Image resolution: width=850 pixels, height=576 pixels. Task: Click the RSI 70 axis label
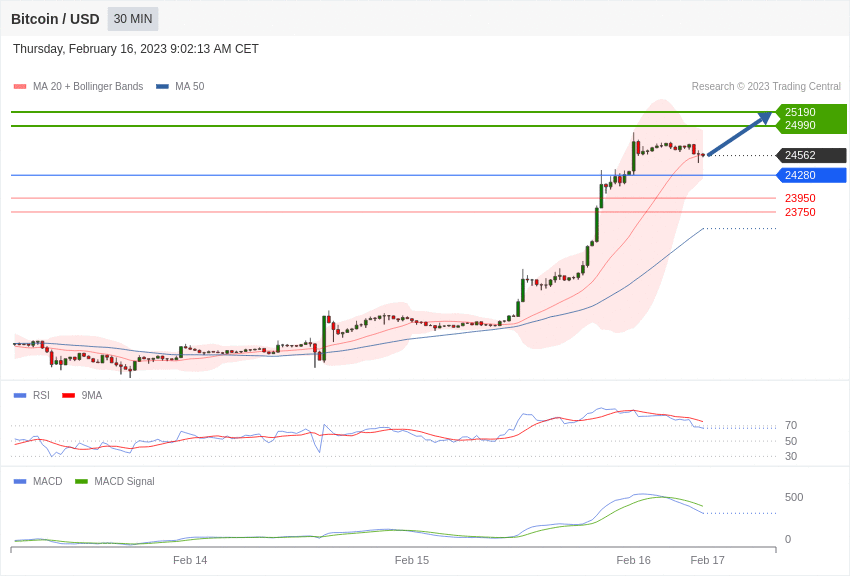click(x=791, y=425)
